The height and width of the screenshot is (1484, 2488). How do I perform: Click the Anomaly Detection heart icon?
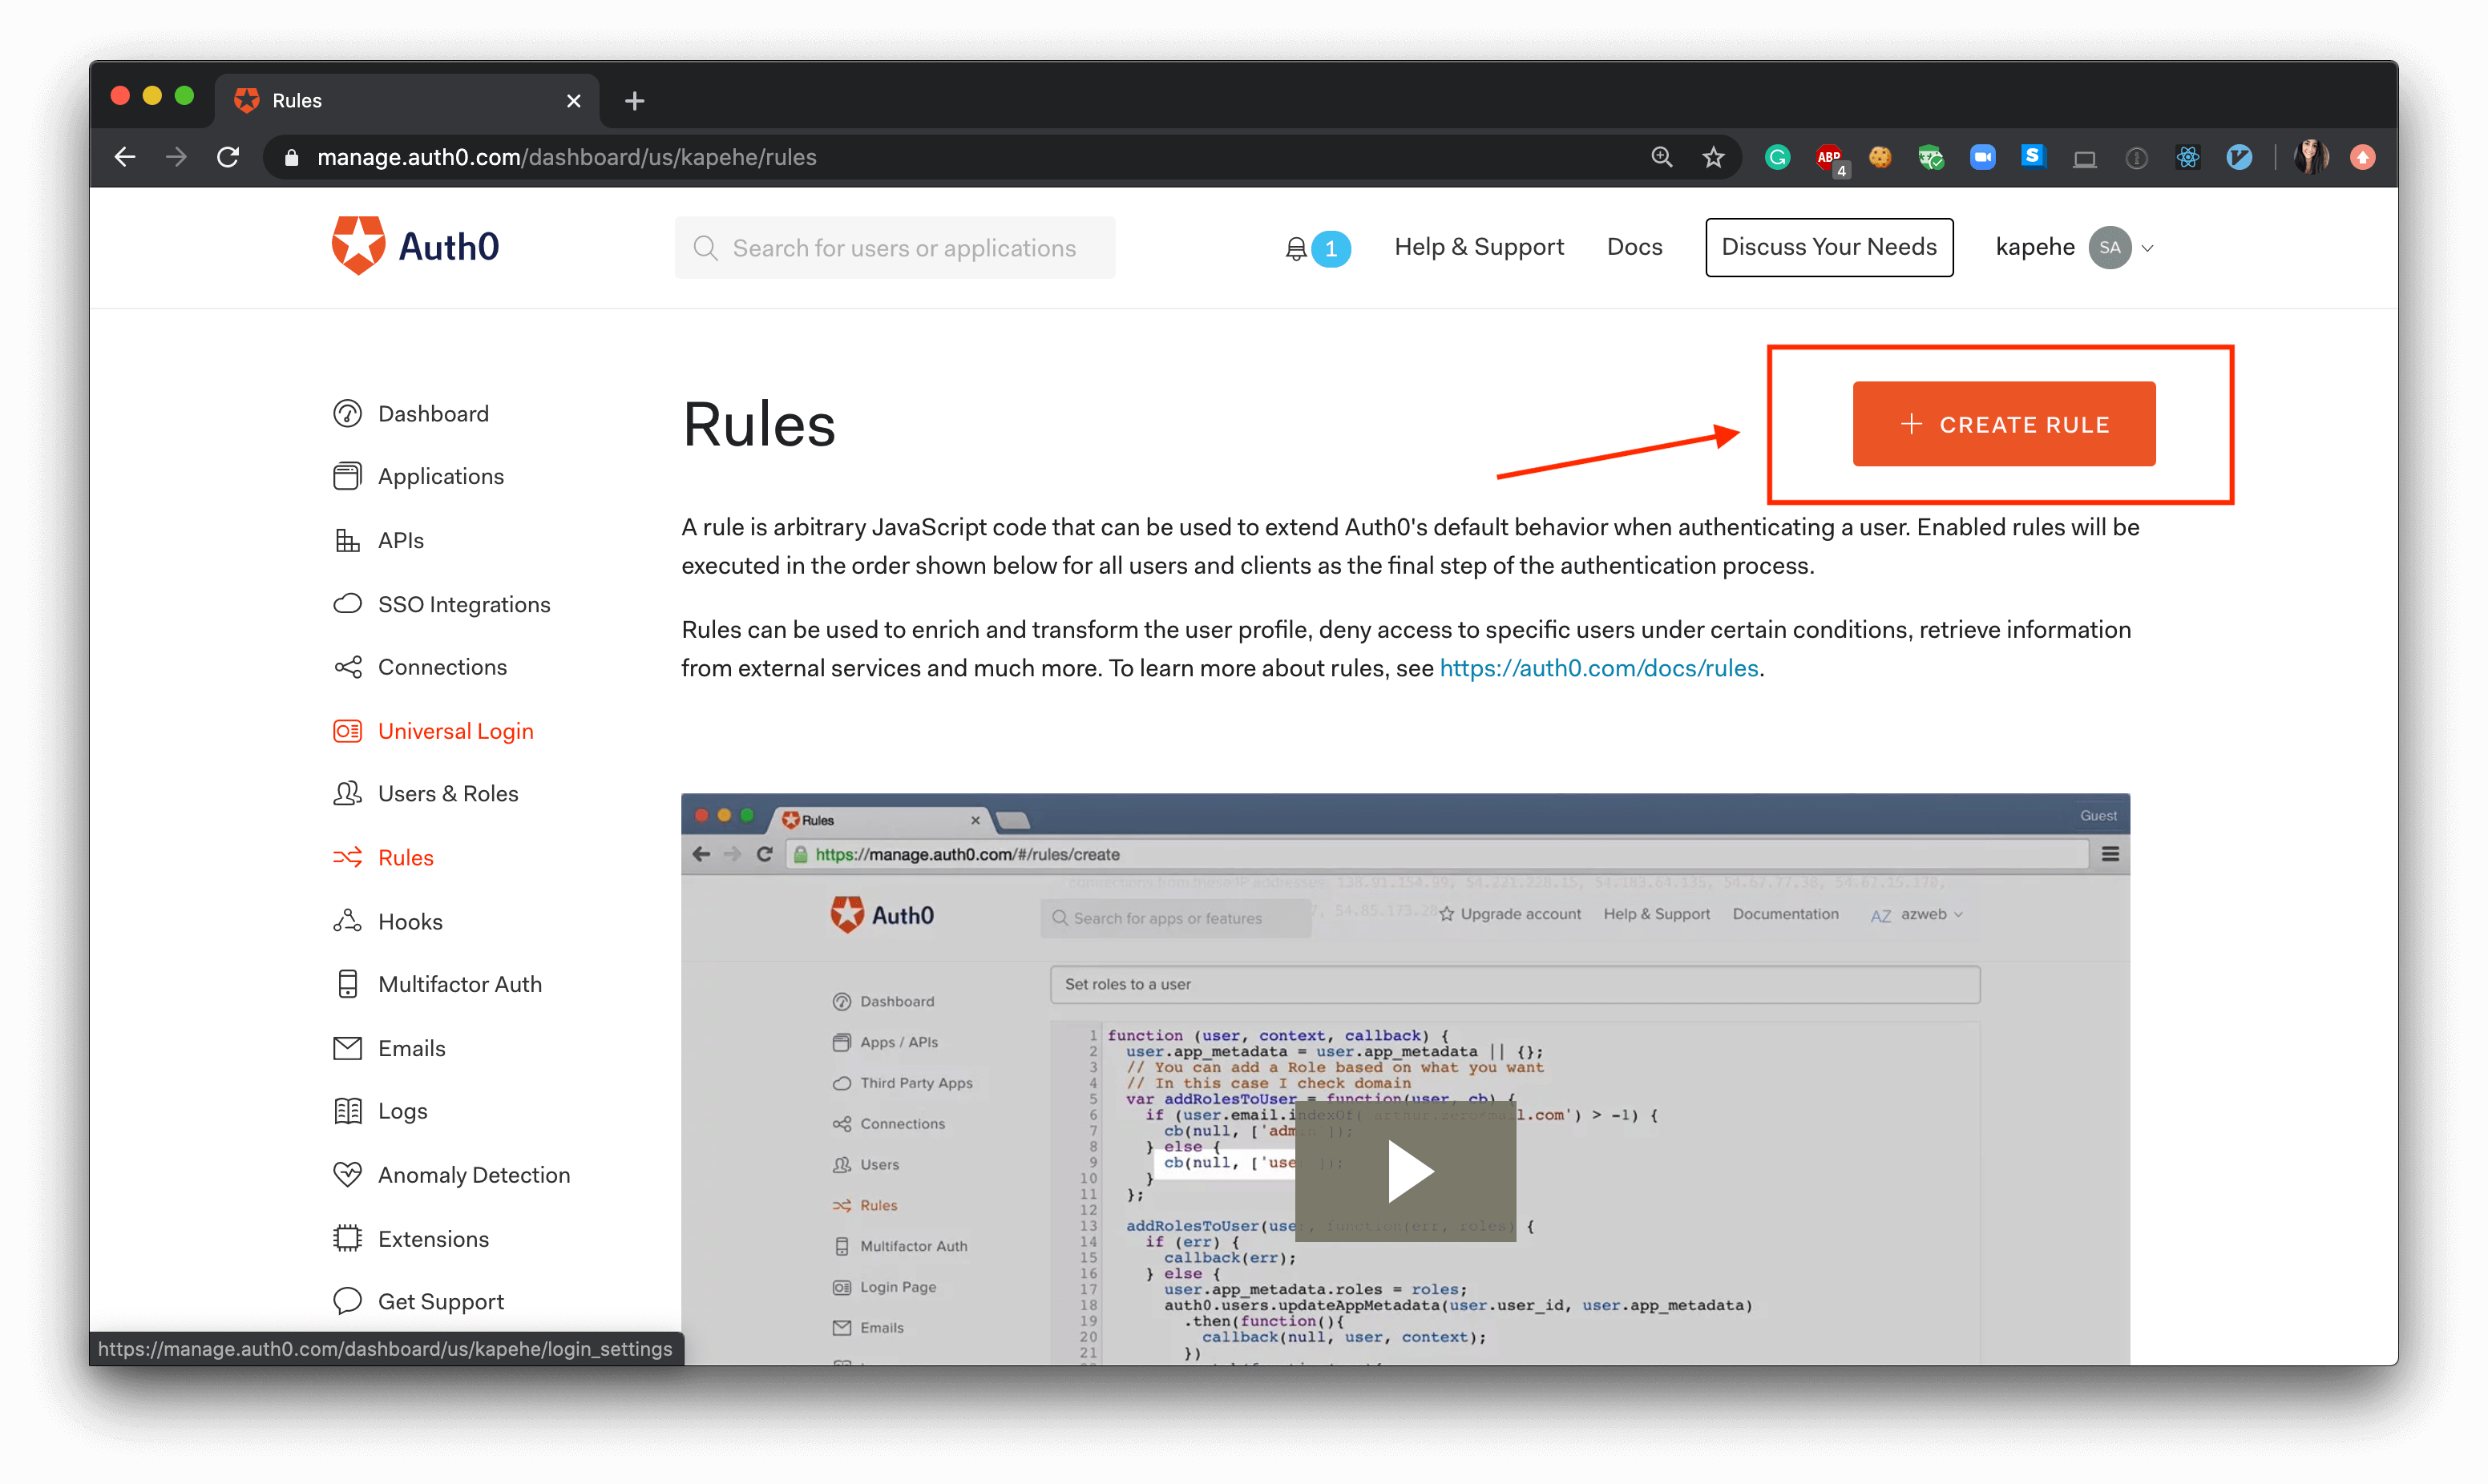click(x=347, y=1174)
